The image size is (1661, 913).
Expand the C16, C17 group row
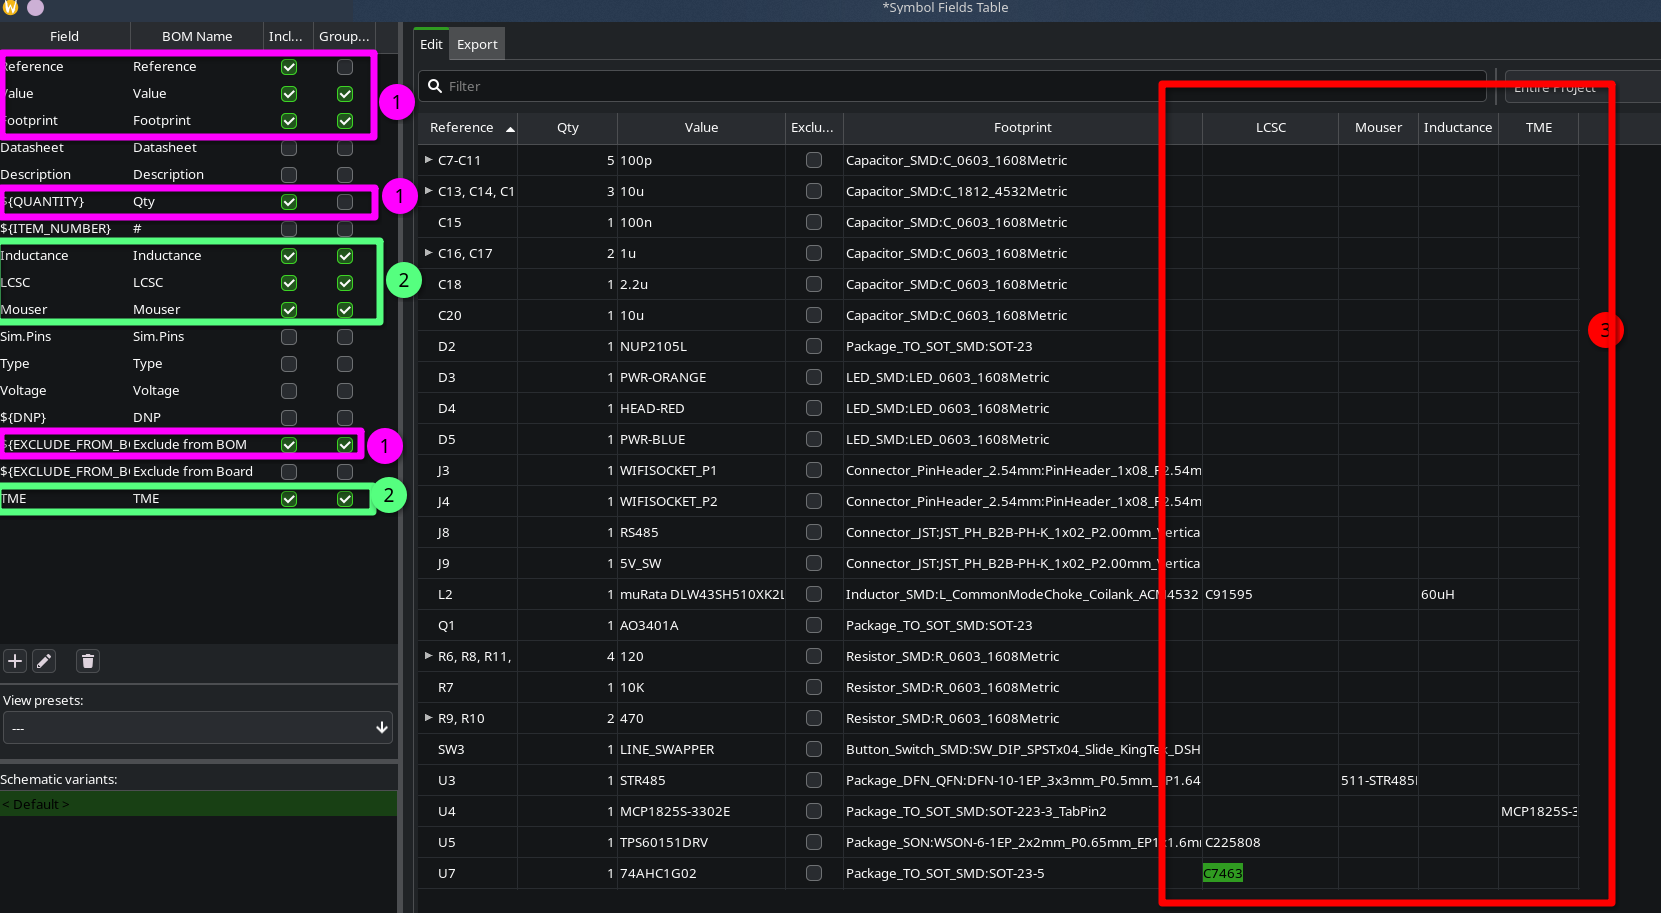click(x=429, y=253)
